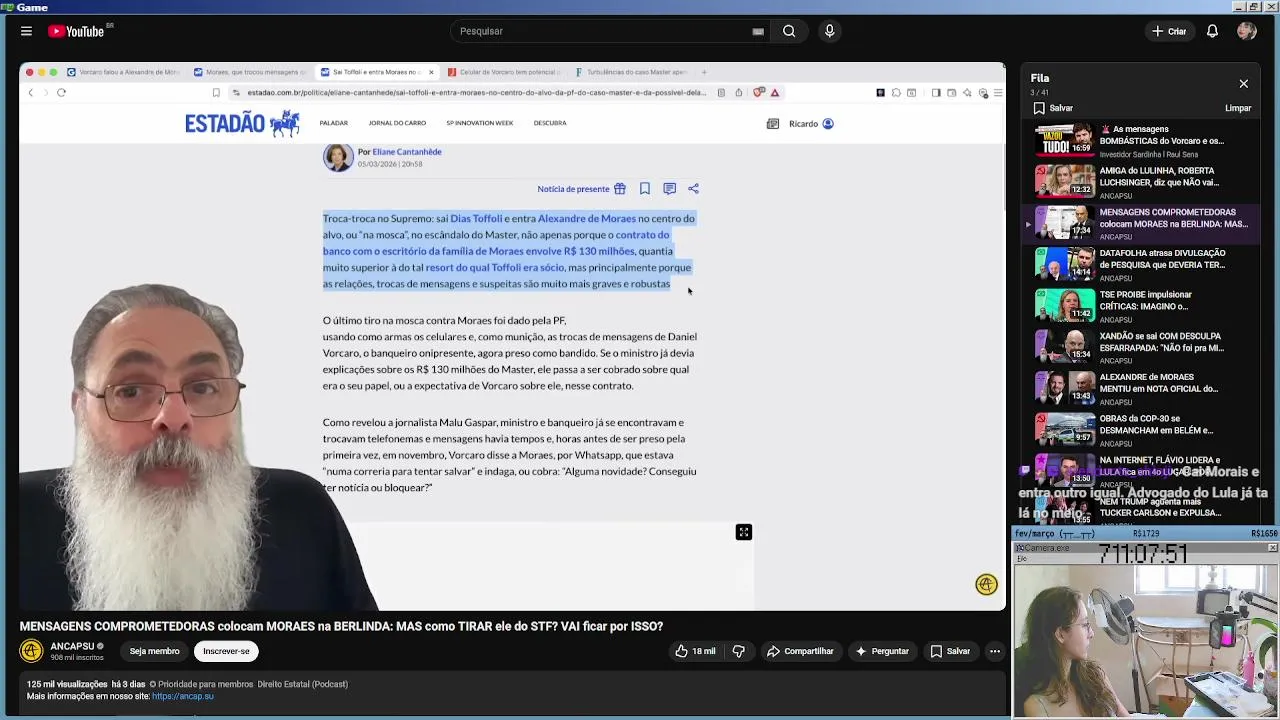This screenshot has height=720, width=1280.
Task: Click the '908 mil inscritos' subscriber count
Action: pos(77,658)
